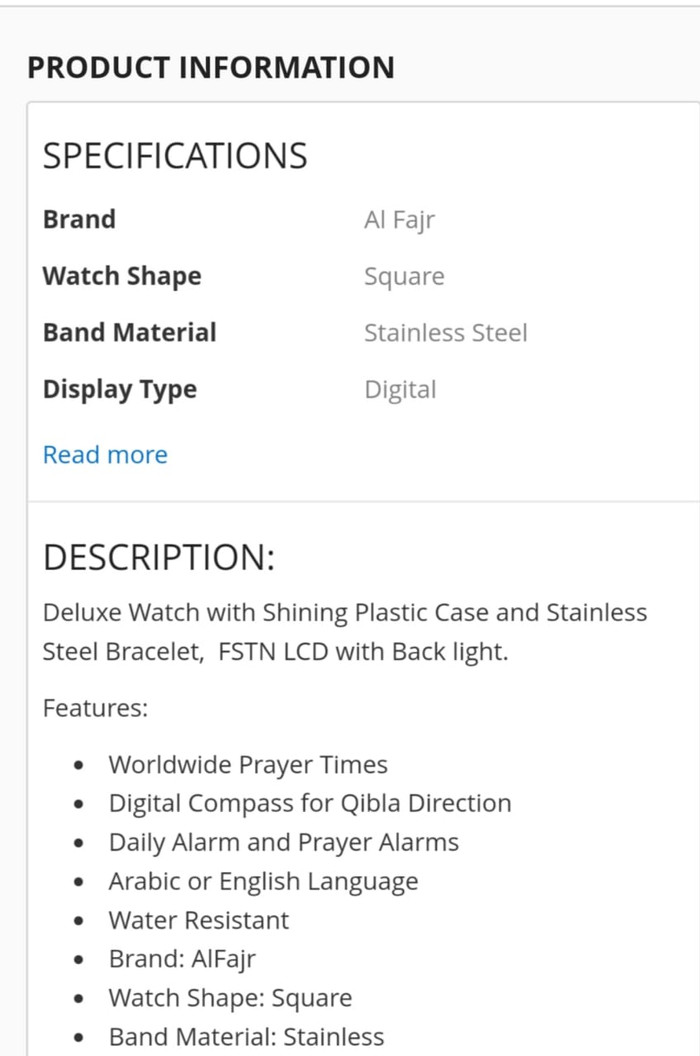
Task: Click the PRODUCT INFORMATION heading
Action: (211, 67)
